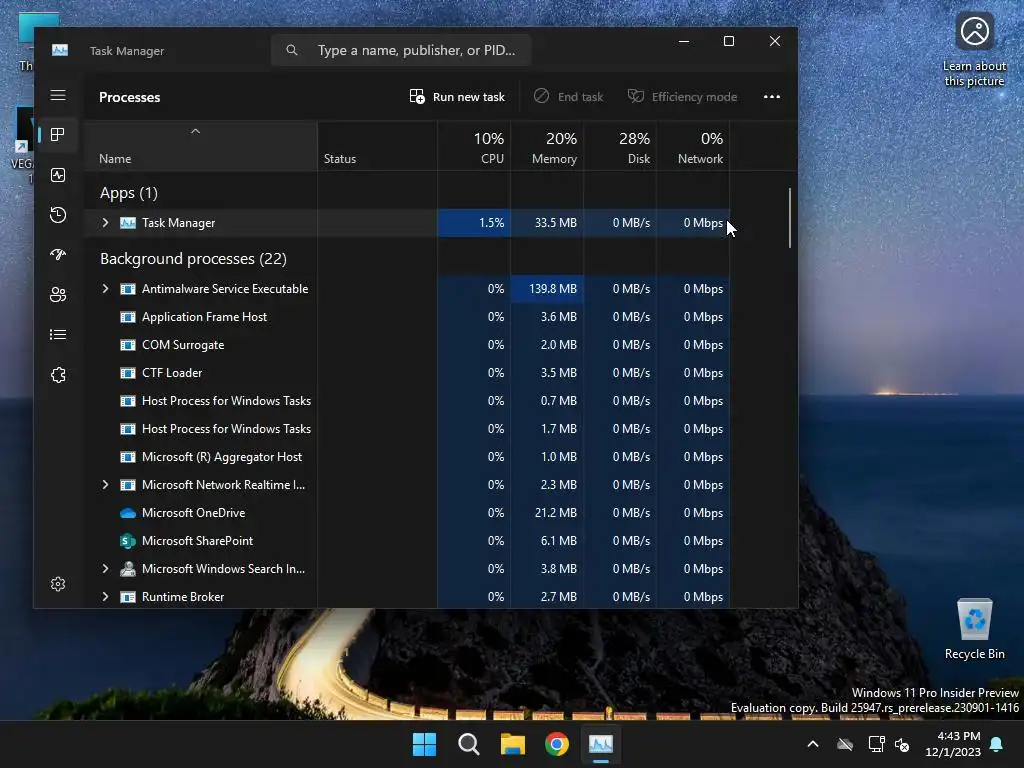Click the Efficiency mode button
Screen dimensions: 1024x768
coord(682,97)
